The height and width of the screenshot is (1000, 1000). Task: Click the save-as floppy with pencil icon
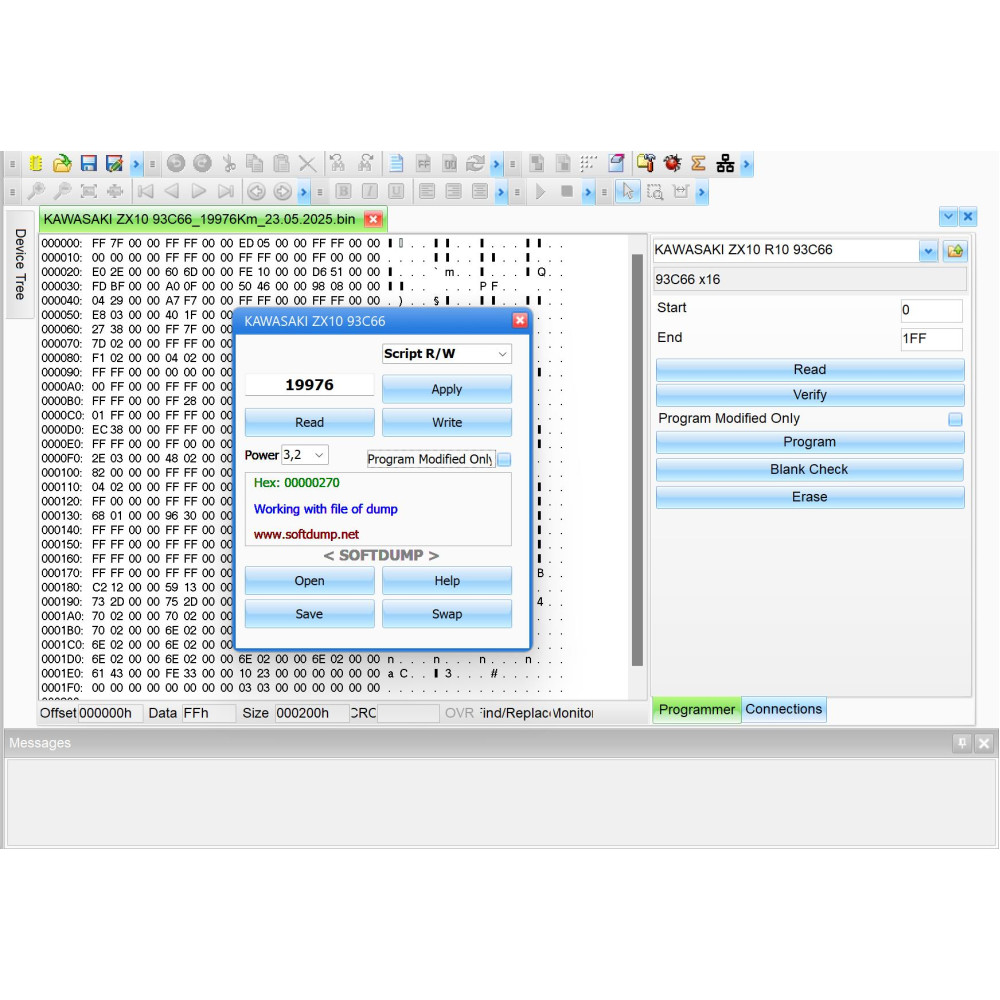(x=114, y=164)
